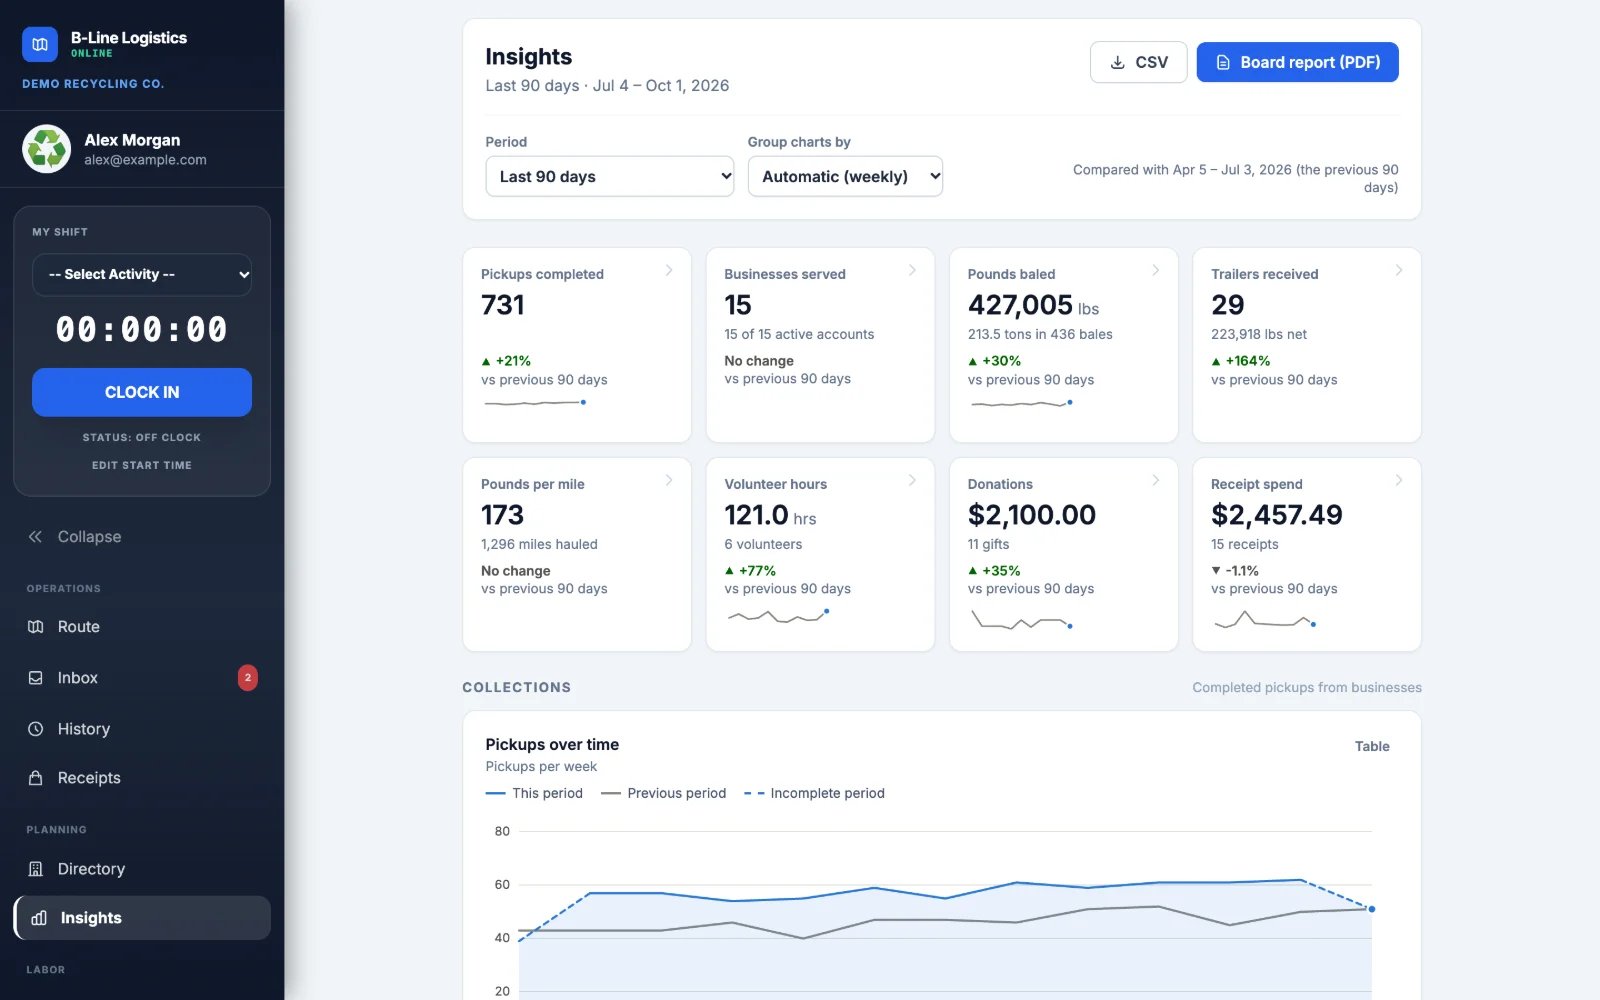Open the Select Activity dropdown
Viewport: 1600px width, 1000px height.
click(x=142, y=275)
